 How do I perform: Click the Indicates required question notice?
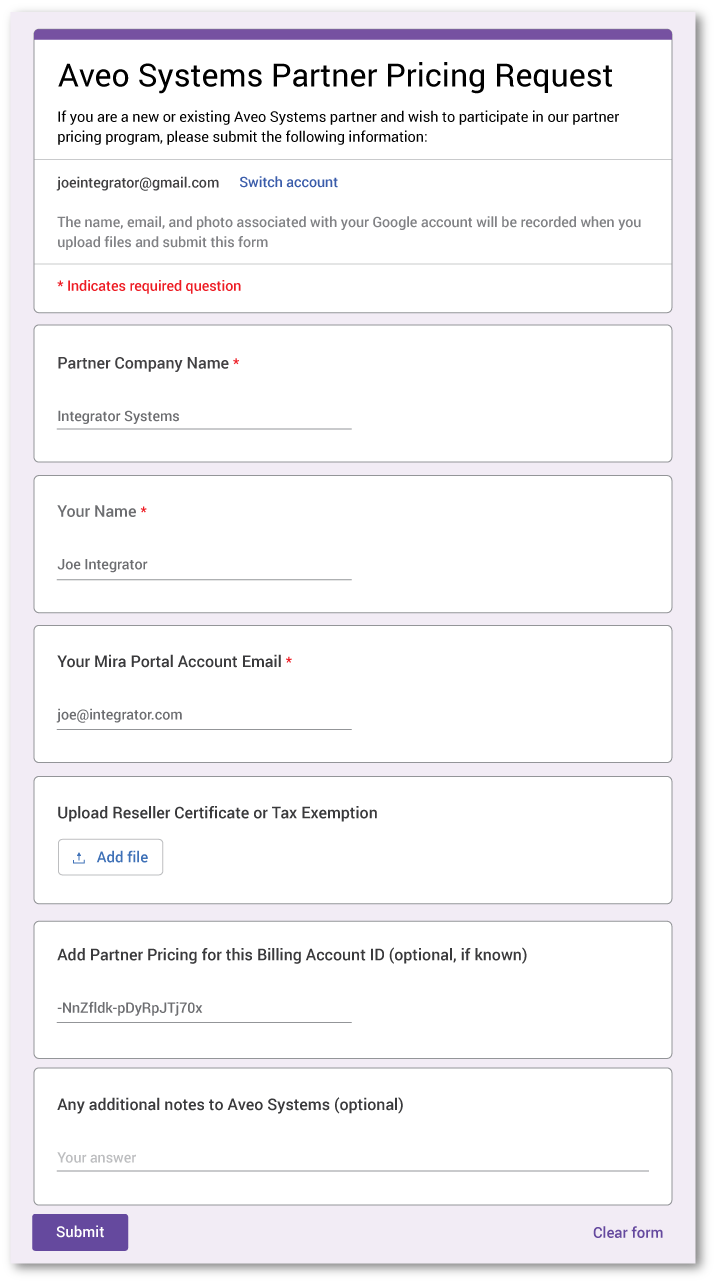click(x=149, y=286)
